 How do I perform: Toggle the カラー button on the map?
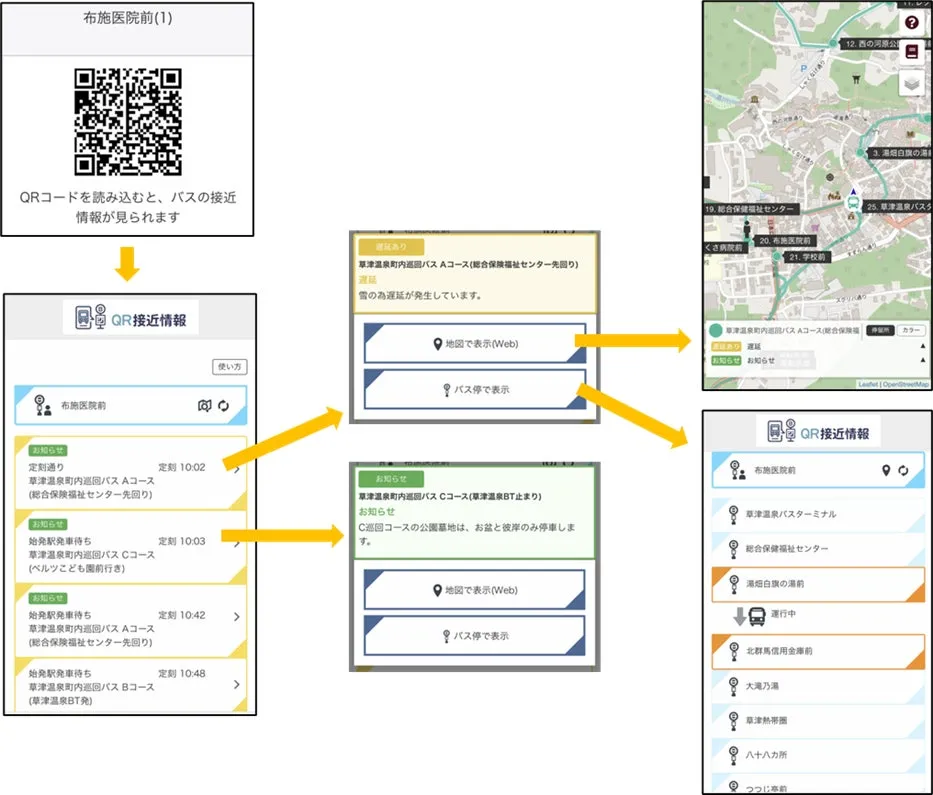click(x=911, y=330)
